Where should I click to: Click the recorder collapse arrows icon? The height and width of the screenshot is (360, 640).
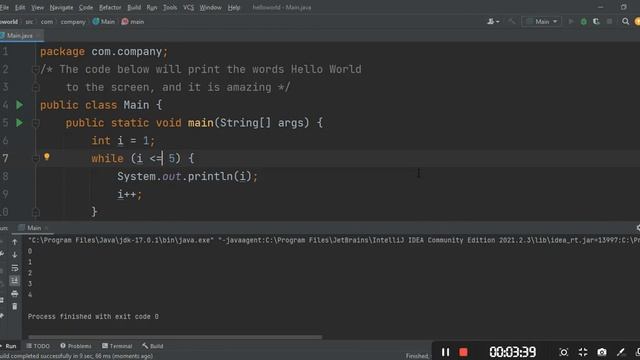click(583, 352)
